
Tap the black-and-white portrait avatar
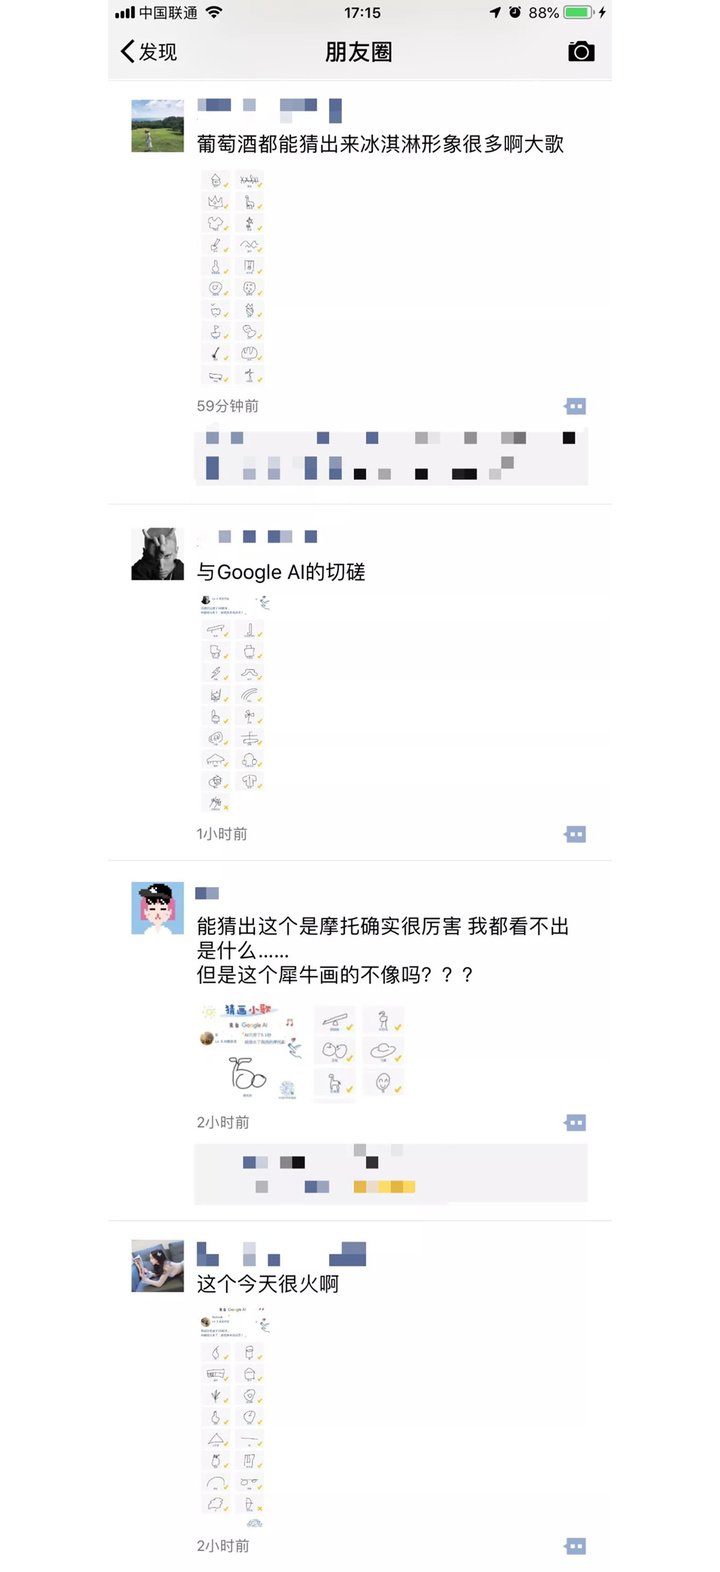click(x=158, y=554)
